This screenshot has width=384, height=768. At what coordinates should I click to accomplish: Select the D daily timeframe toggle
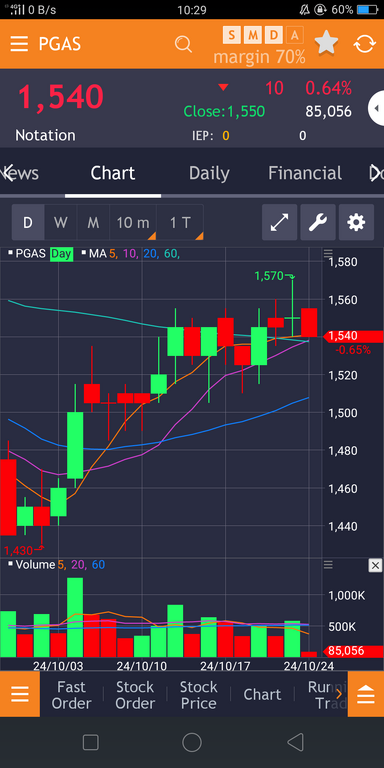(x=28, y=223)
